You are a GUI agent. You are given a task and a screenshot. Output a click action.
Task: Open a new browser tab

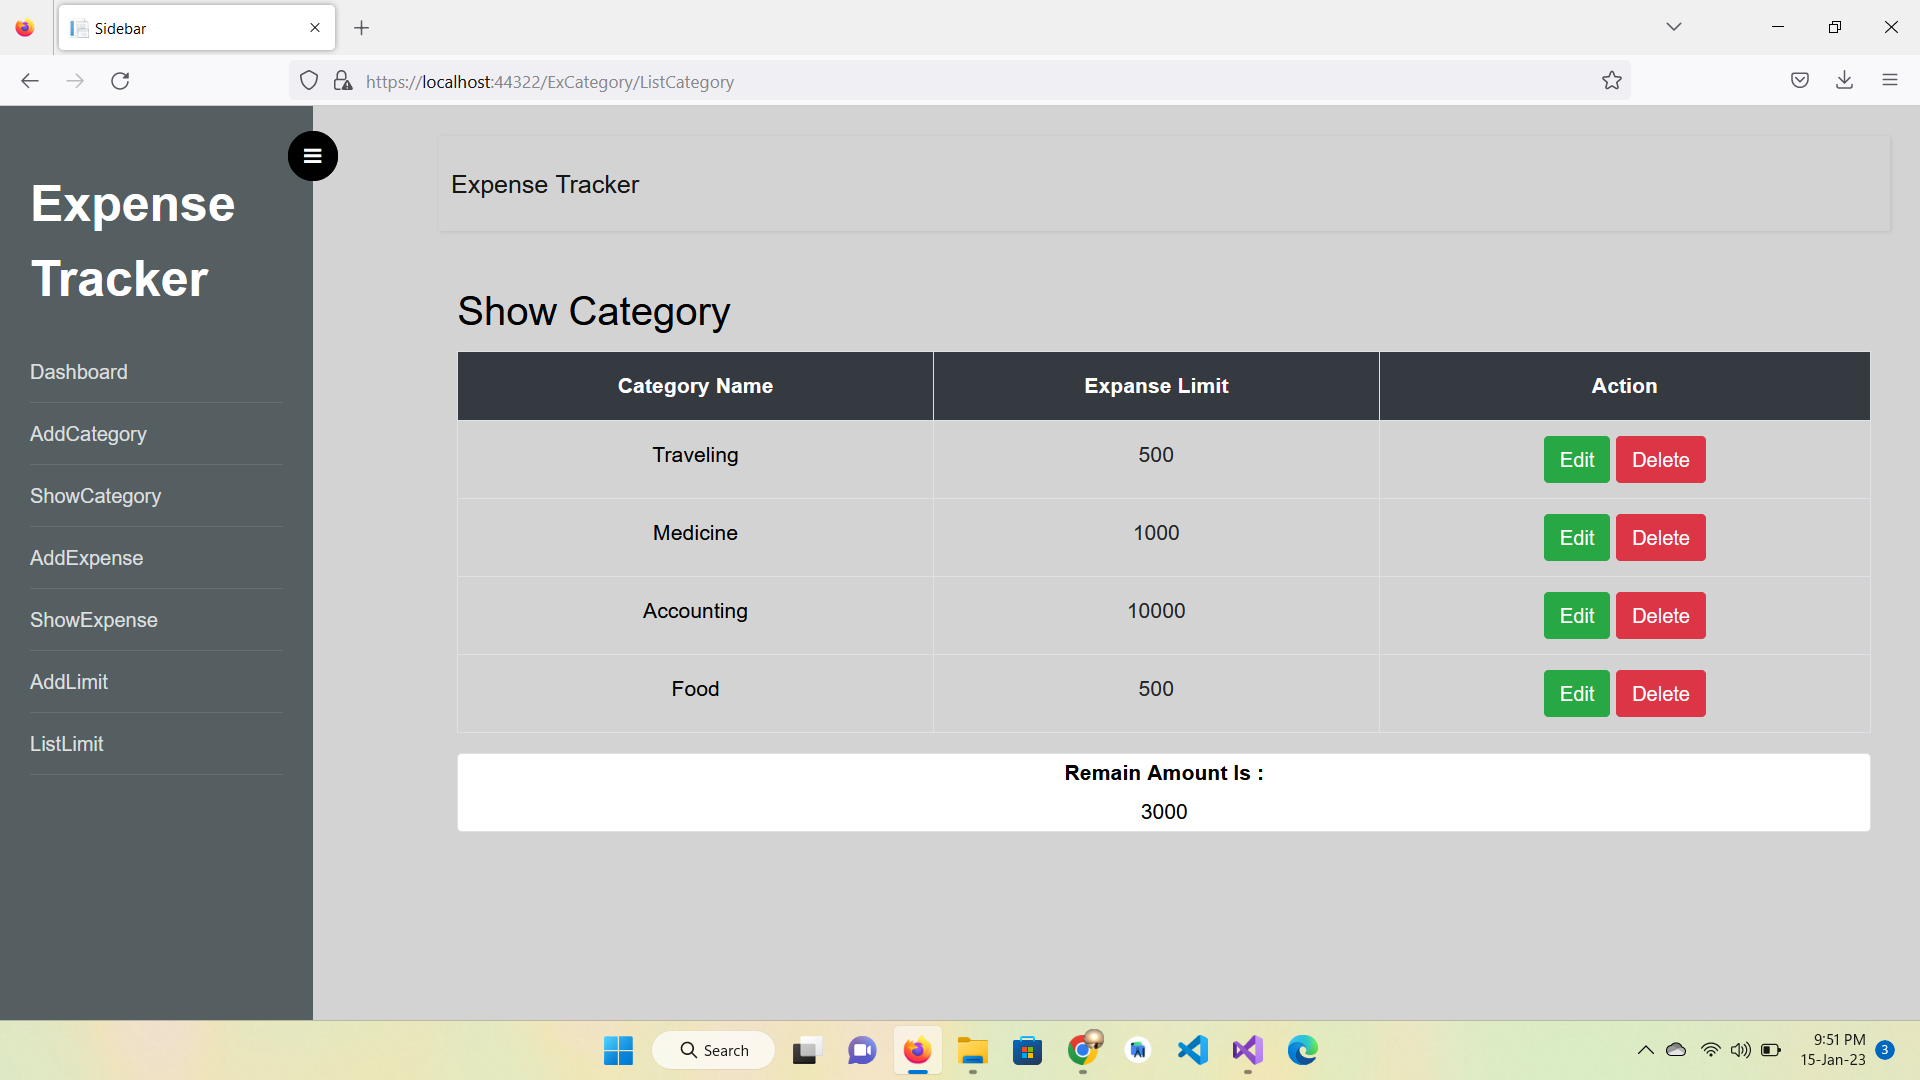point(361,27)
